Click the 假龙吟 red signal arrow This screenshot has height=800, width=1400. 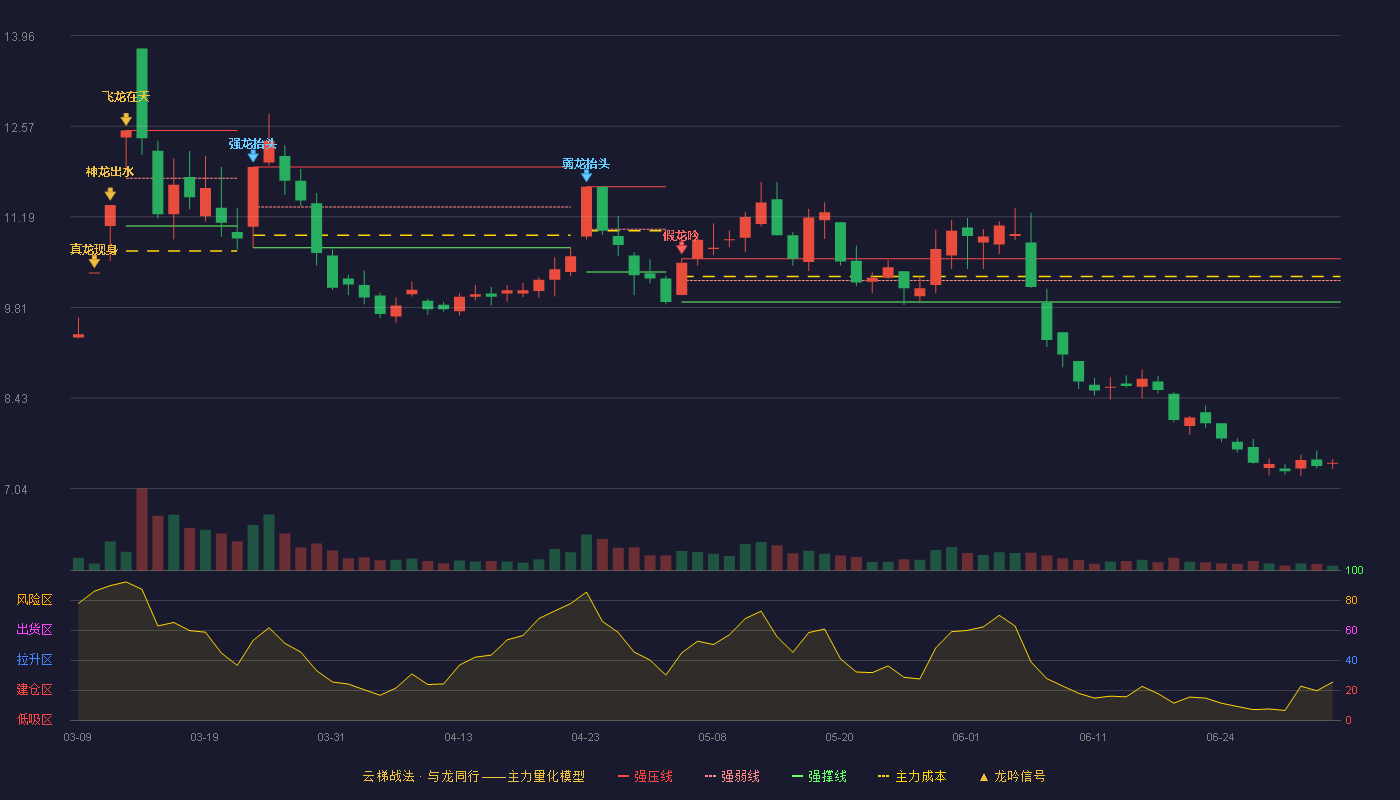tap(681, 247)
